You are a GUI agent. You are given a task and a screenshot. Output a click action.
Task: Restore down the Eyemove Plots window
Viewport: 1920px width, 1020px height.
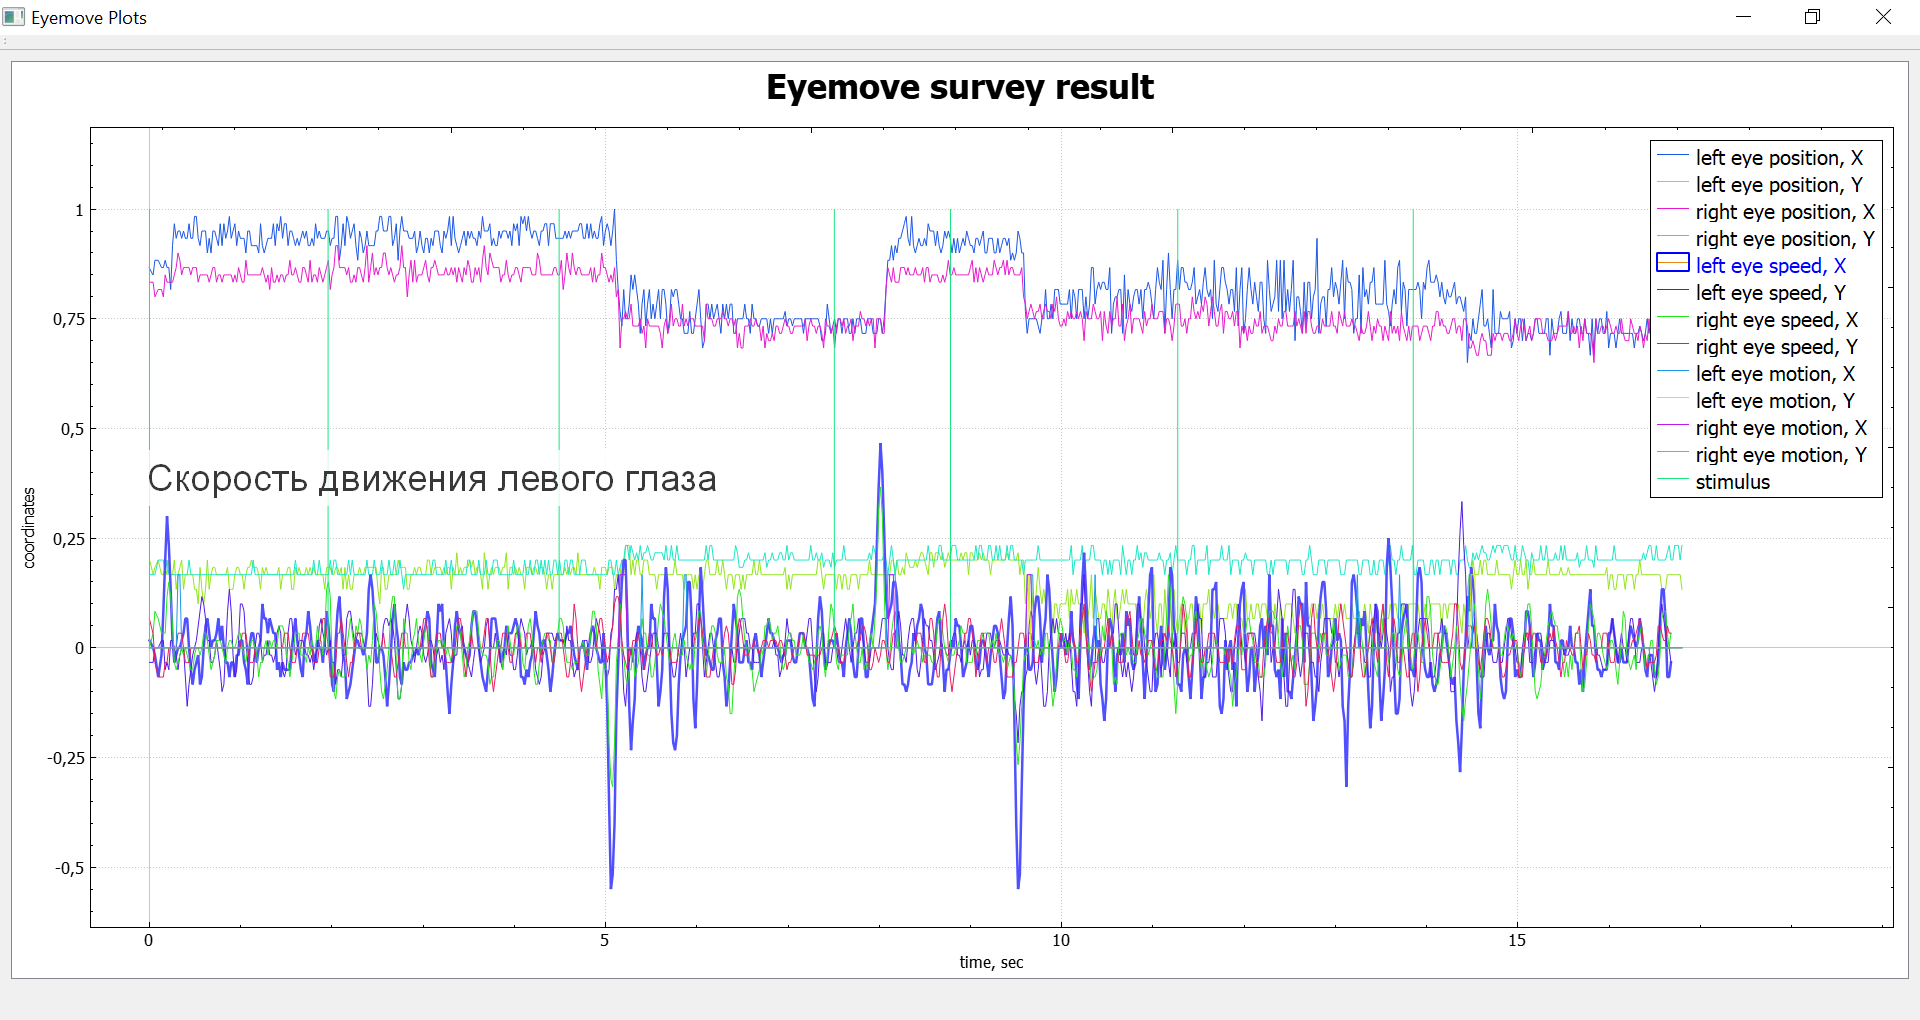[x=1812, y=17]
